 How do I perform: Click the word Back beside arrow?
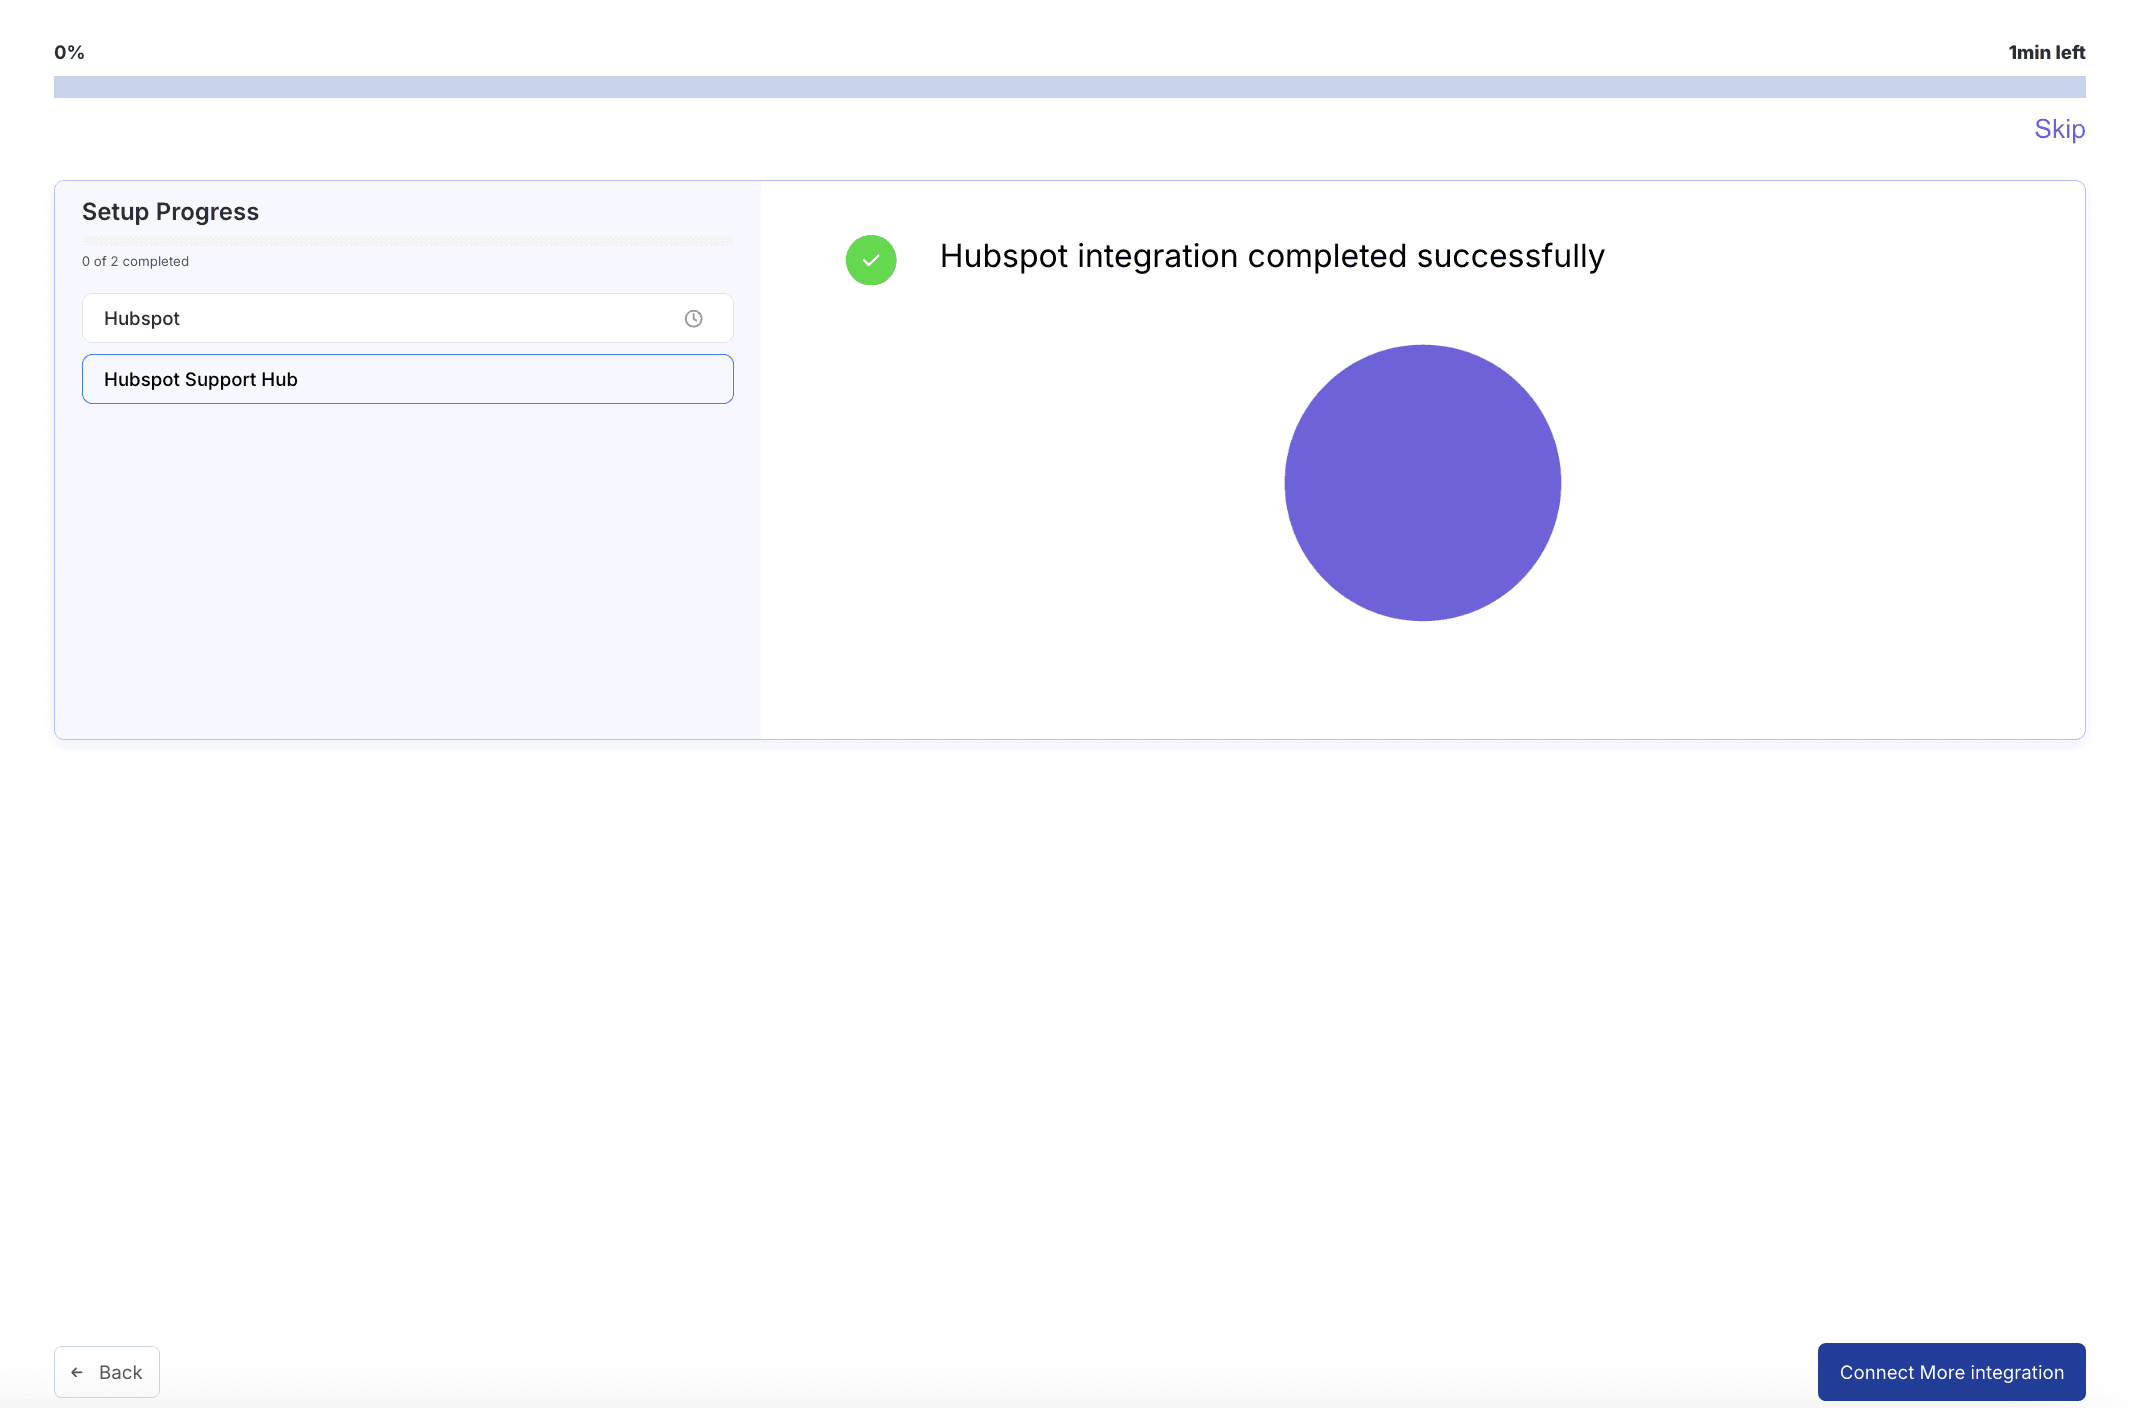point(120,1372)
